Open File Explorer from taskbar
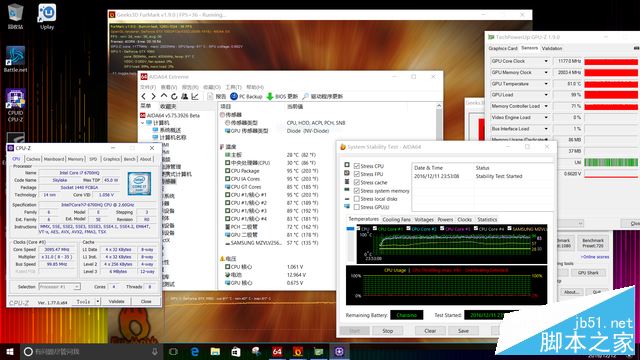640x360 pixels. (215, 351)
